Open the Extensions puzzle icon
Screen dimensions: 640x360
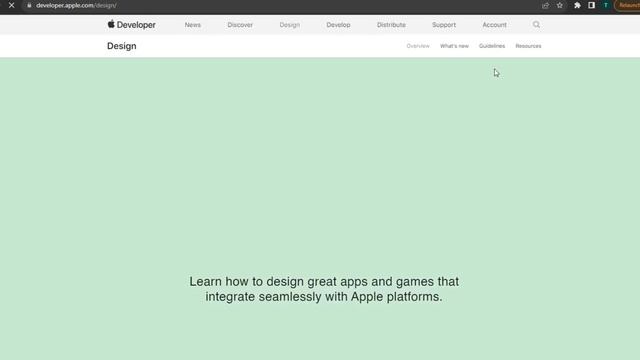pyautogui.click(x=577, y=5)
